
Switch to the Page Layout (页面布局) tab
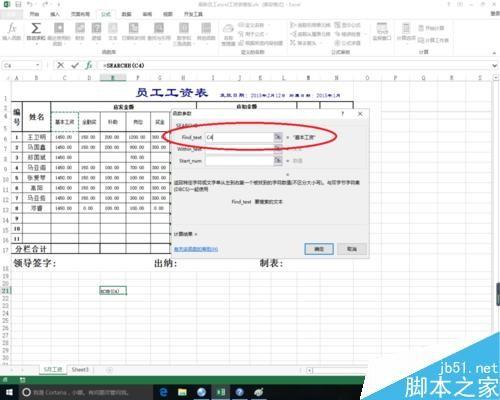[80, 14]
